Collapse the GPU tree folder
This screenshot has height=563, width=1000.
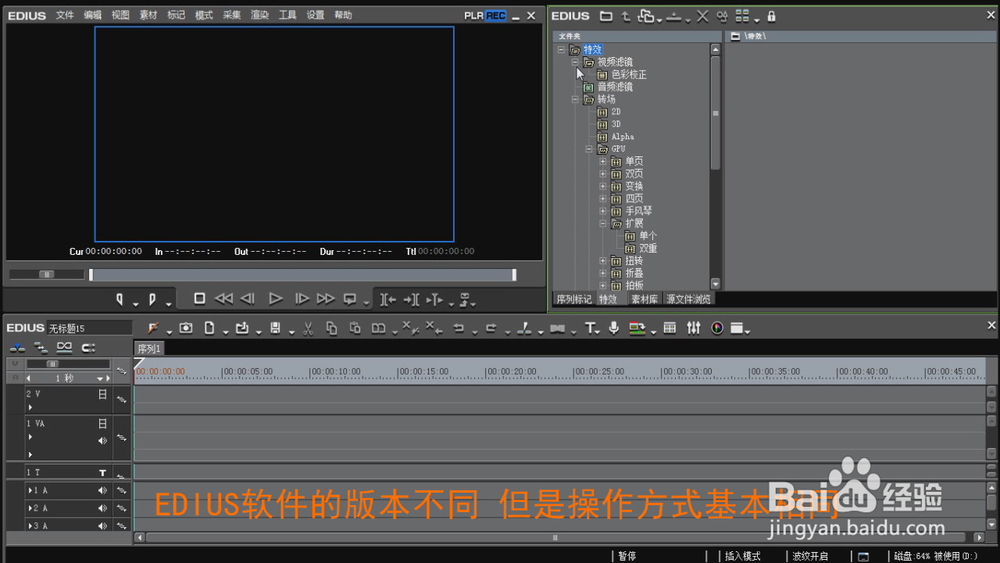point(589,149)
